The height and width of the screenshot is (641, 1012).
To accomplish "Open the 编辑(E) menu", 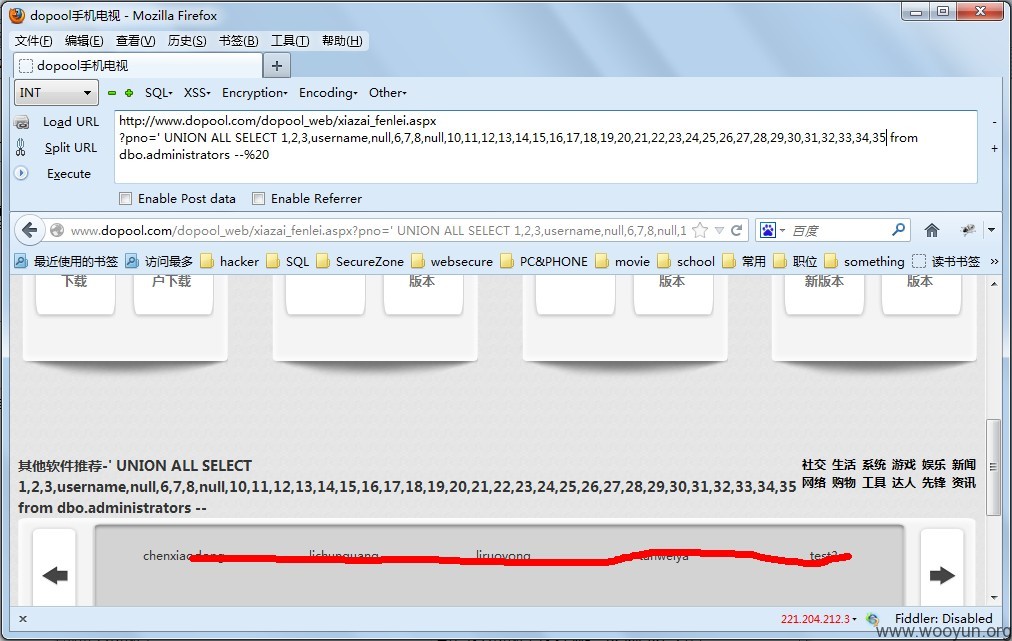I will pyautogui.click(x=84, y=41).
